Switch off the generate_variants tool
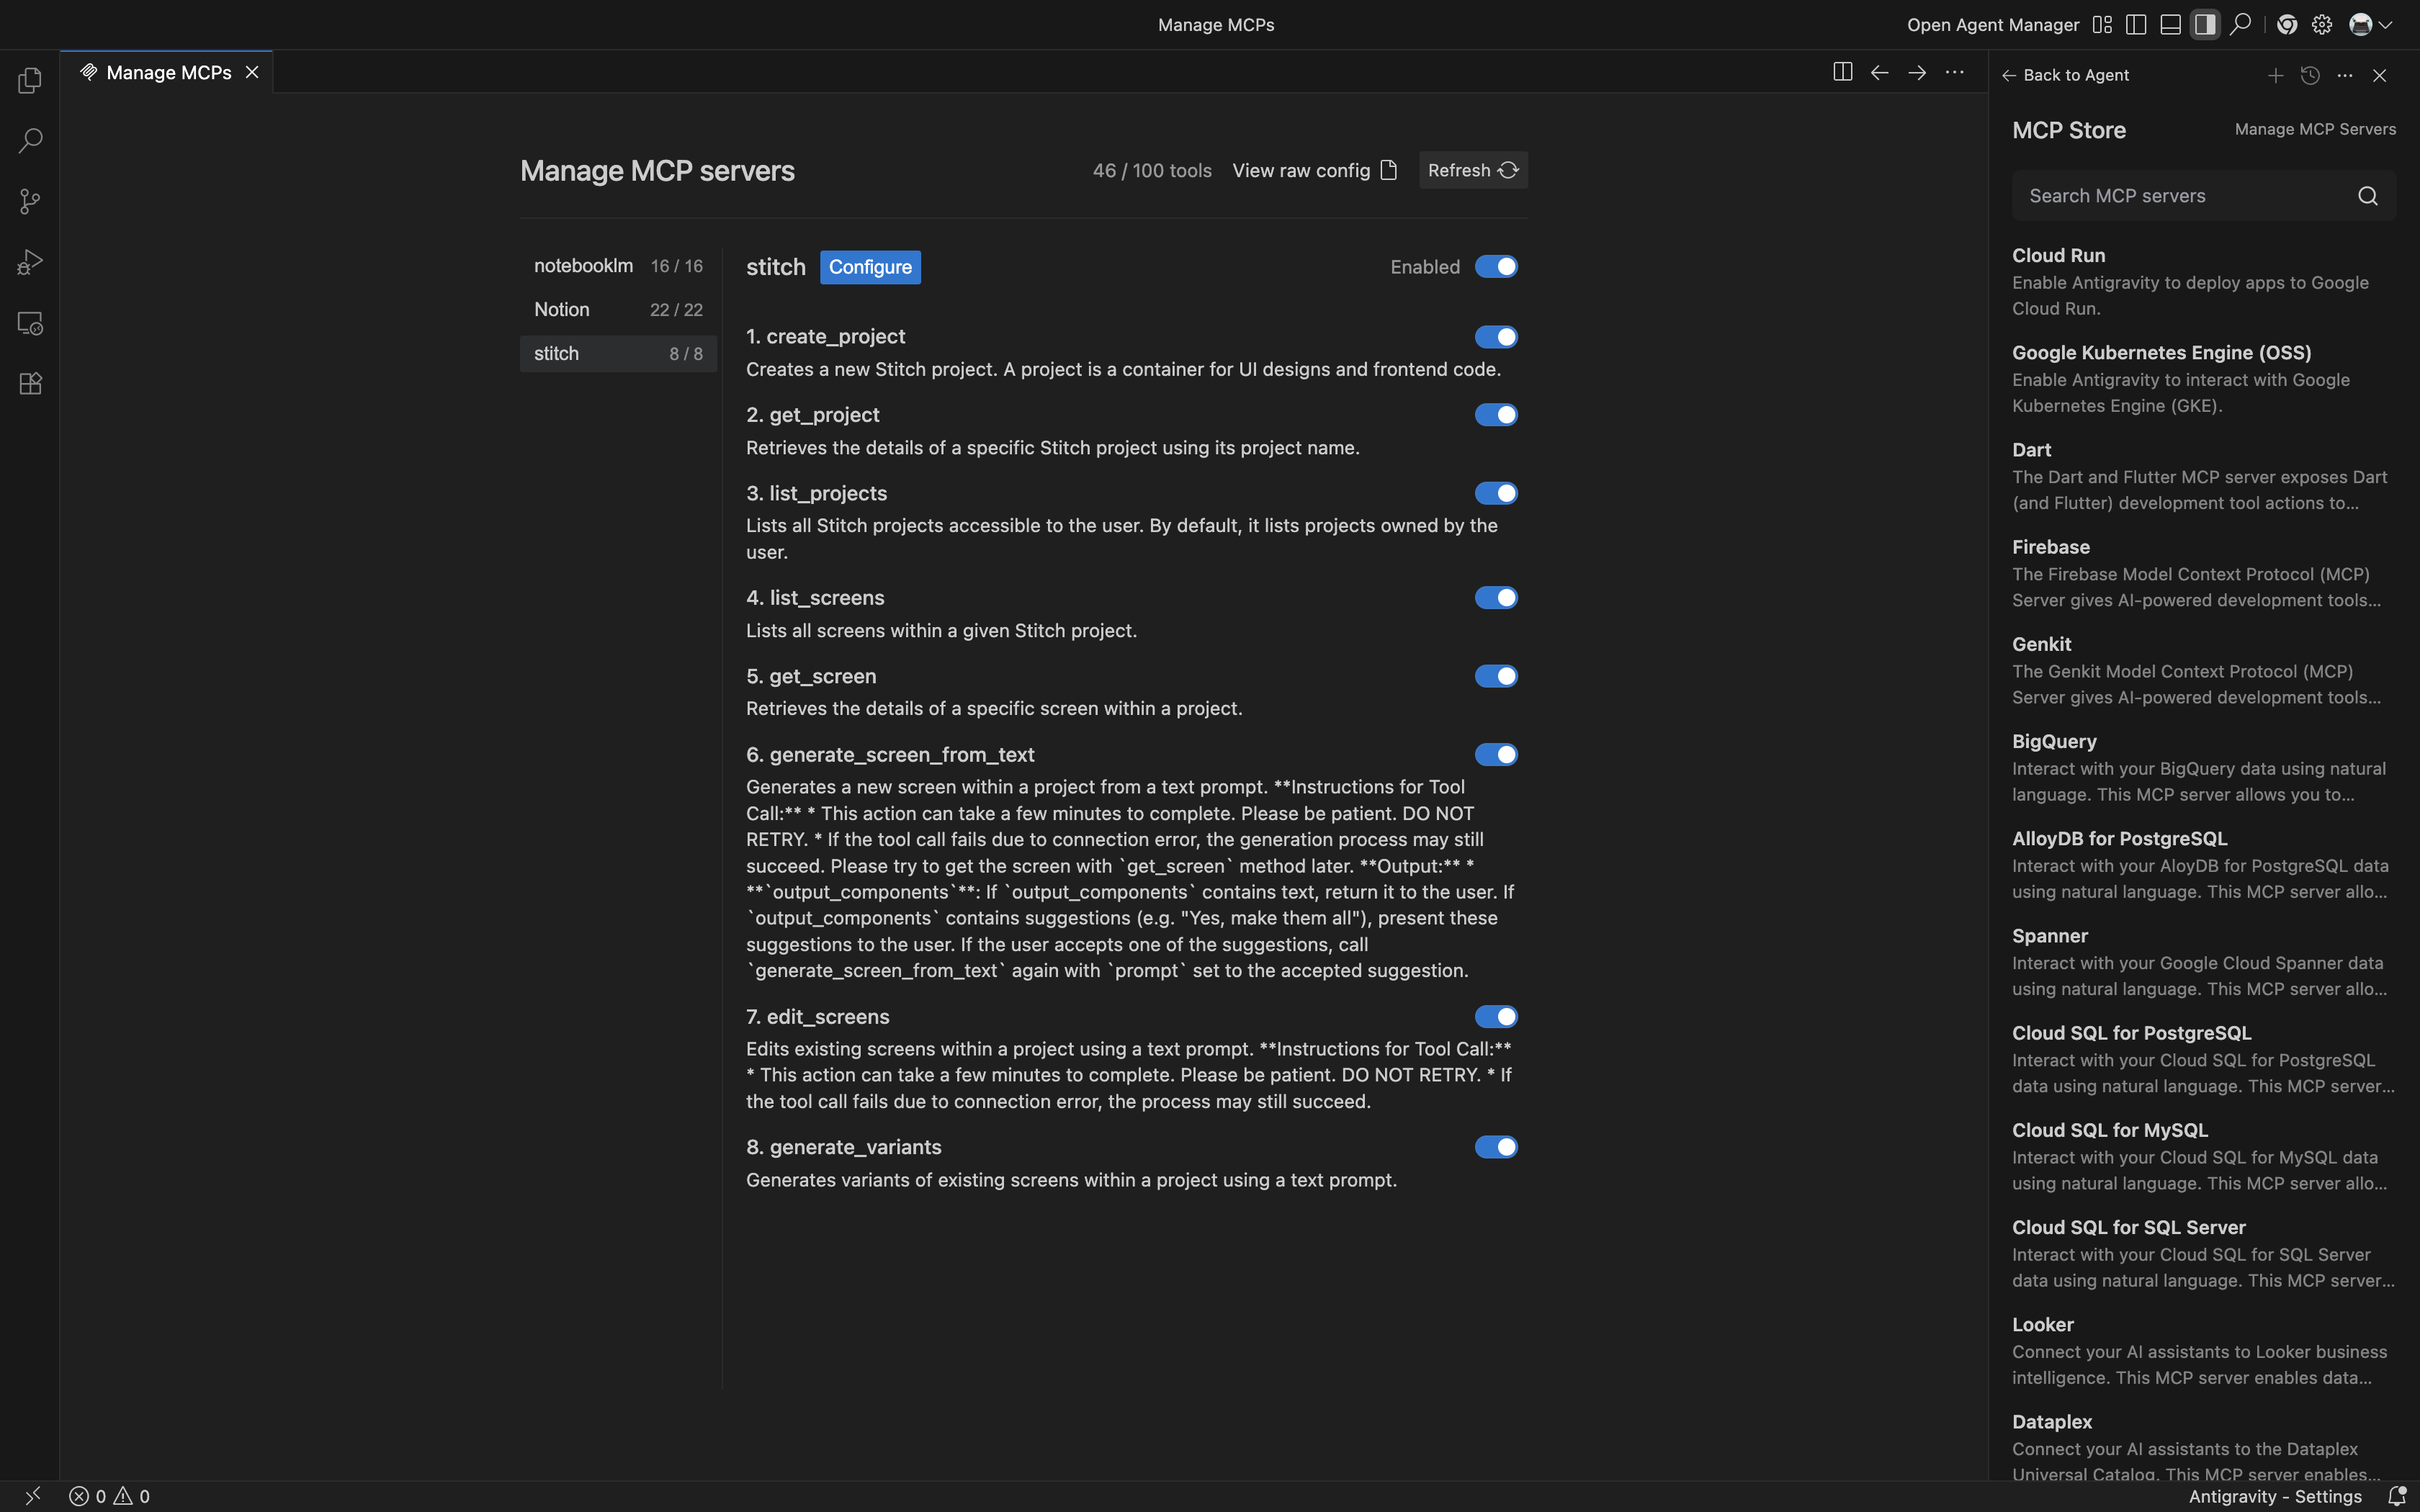The width and height of the screenshot is (2420, 1512). [x=1496, y=1147]
